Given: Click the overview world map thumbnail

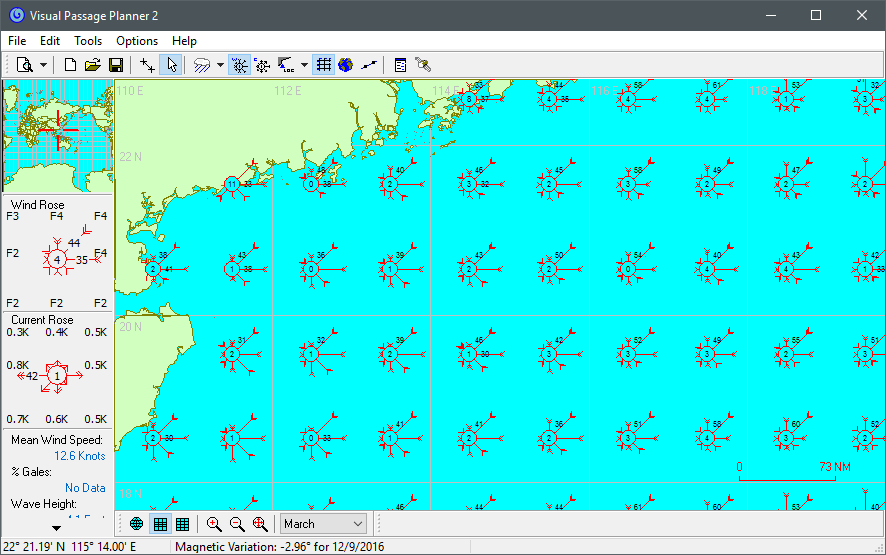Looking at the screenshot, I should 57,135.
